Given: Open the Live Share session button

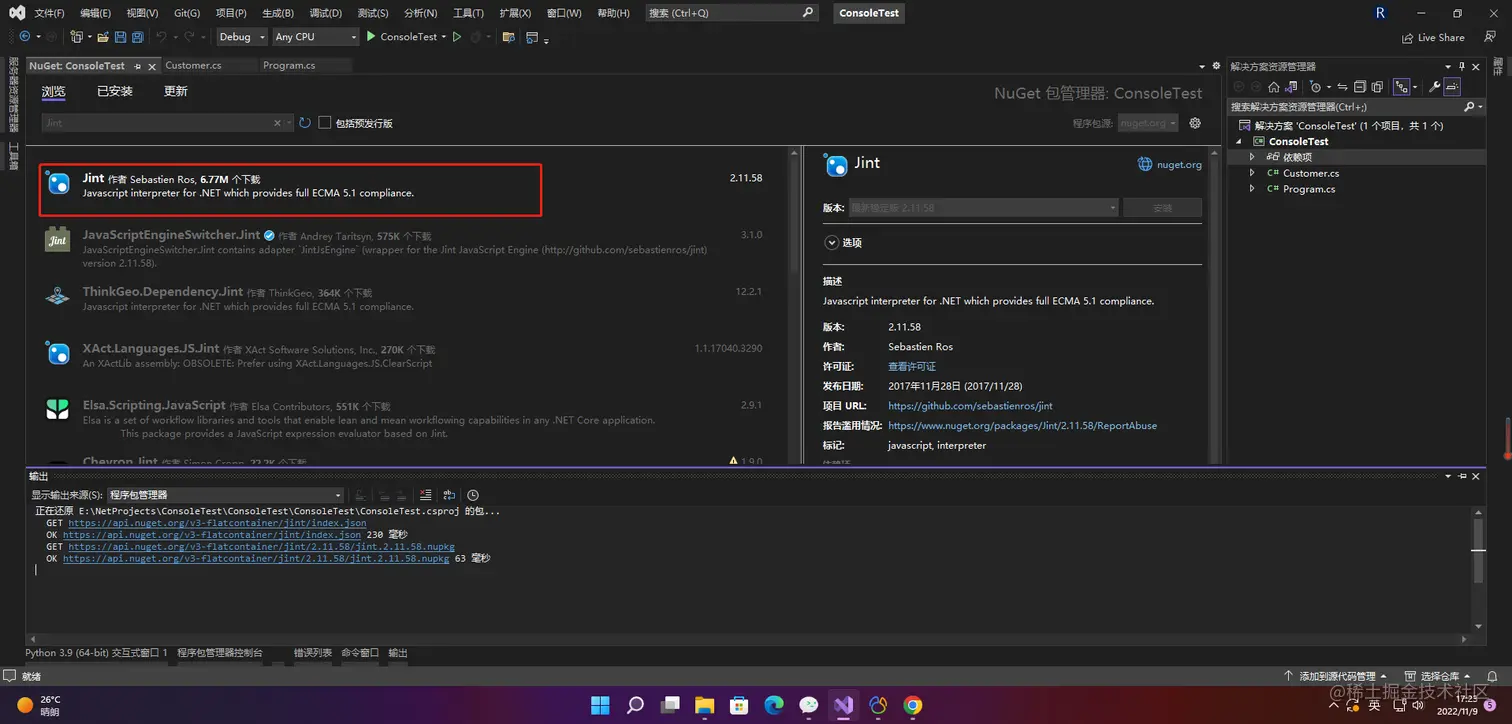Looking at the screenshot, I should (1433, 37).
